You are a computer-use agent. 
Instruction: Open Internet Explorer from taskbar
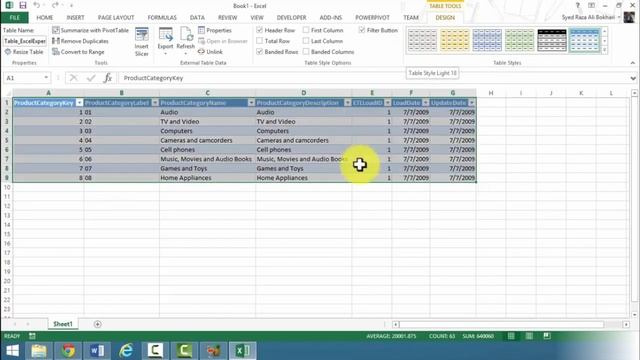tap(126, 351)
